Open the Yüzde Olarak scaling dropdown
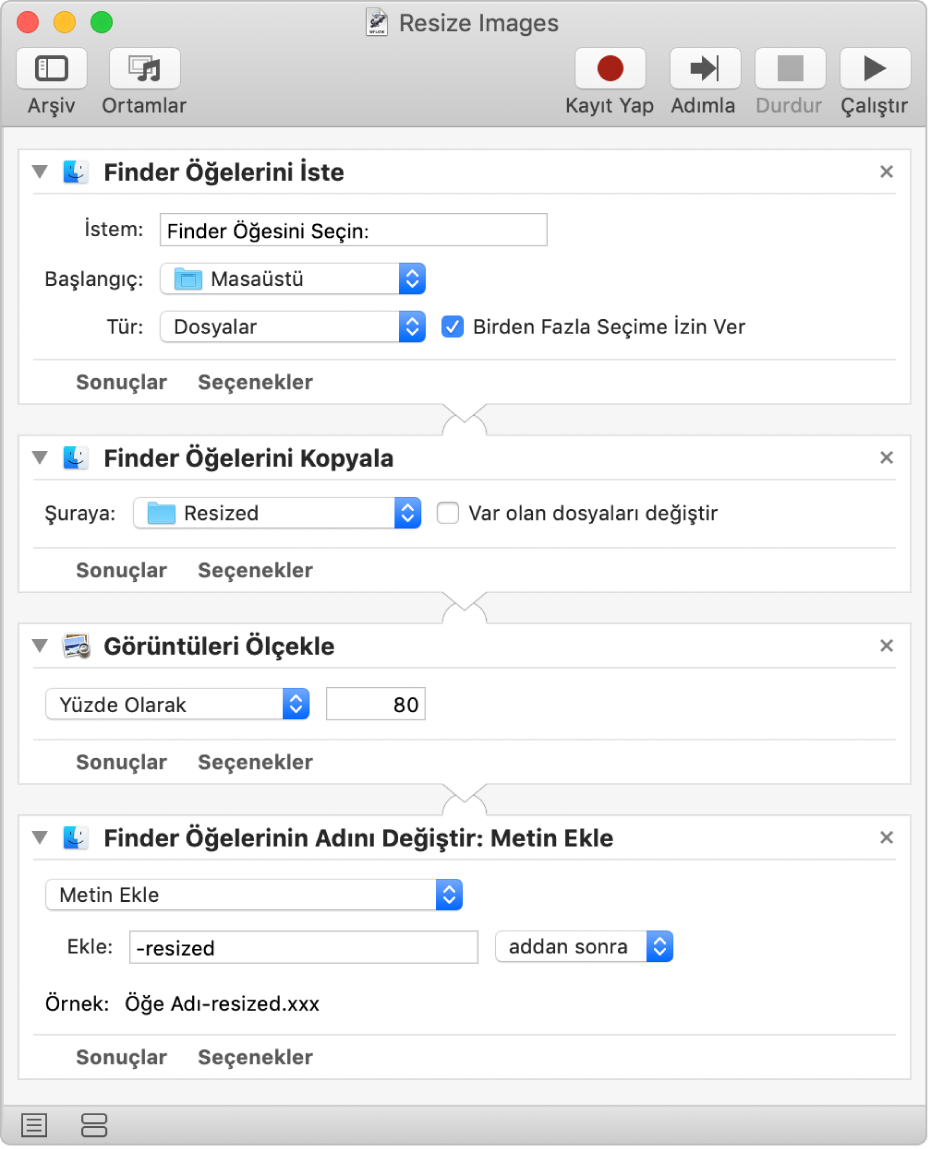The width and height of the screenshot is (931, 1149). [177, 705]
